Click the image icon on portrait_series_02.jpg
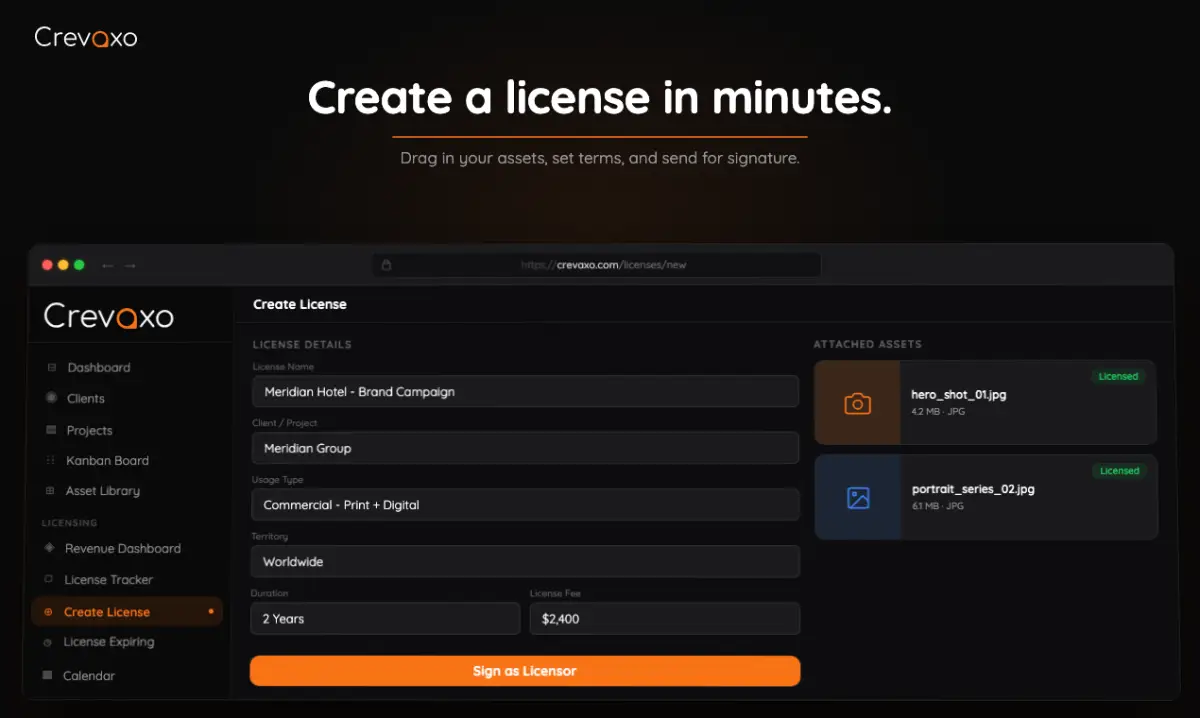Image resolution: width=1200 pixels, height=718 pixels. pyautogui.click(x=858, y=497)
